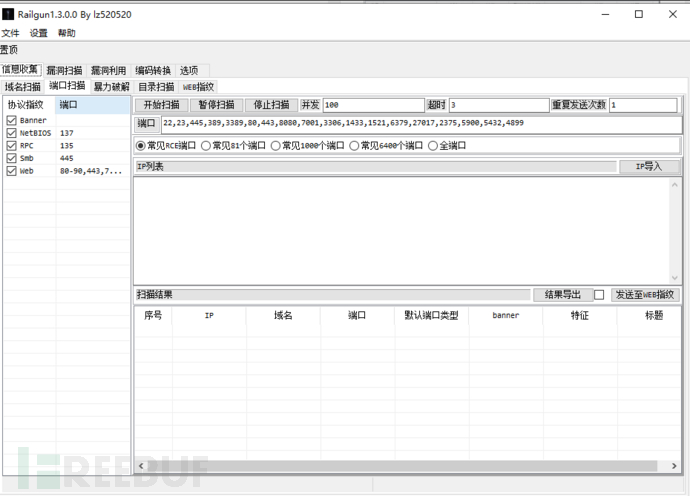Switch to the 漏洞扫描 tab
Screen dimensions: 690x496
64,70
